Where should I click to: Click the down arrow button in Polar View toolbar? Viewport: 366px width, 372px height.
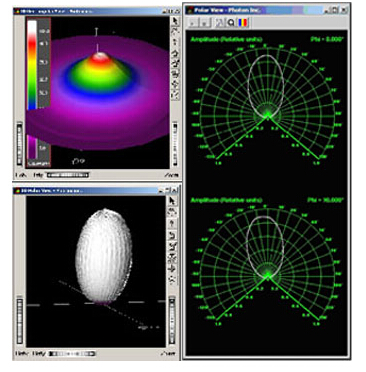pyautogui.click(x=205, y=23)
